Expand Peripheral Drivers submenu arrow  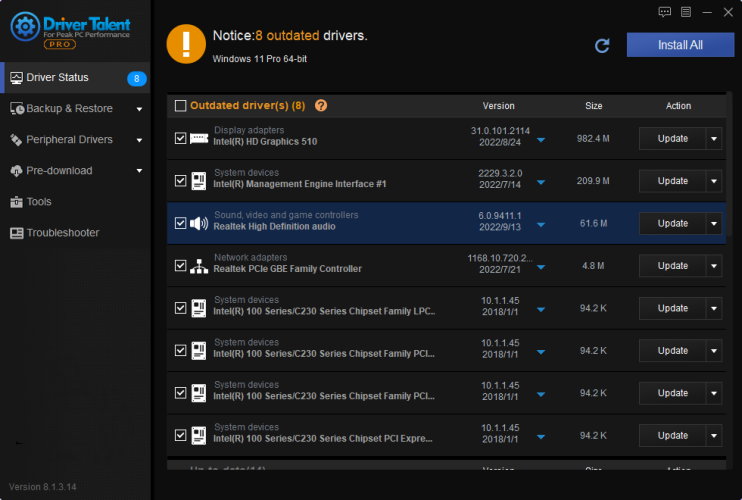click(x=139, y=140)
